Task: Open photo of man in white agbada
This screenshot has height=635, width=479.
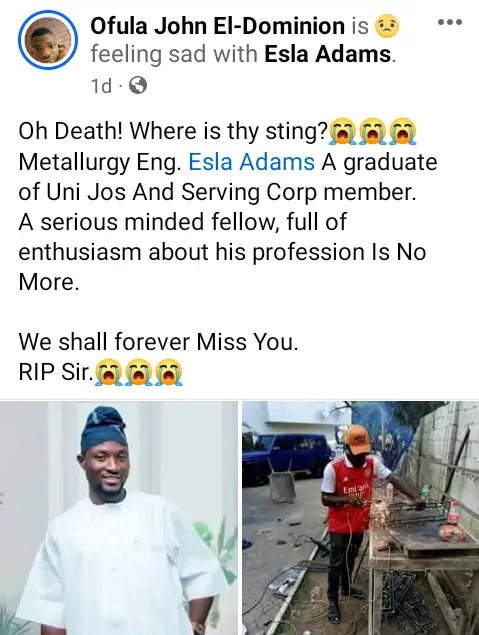Action: coord(119,518)
